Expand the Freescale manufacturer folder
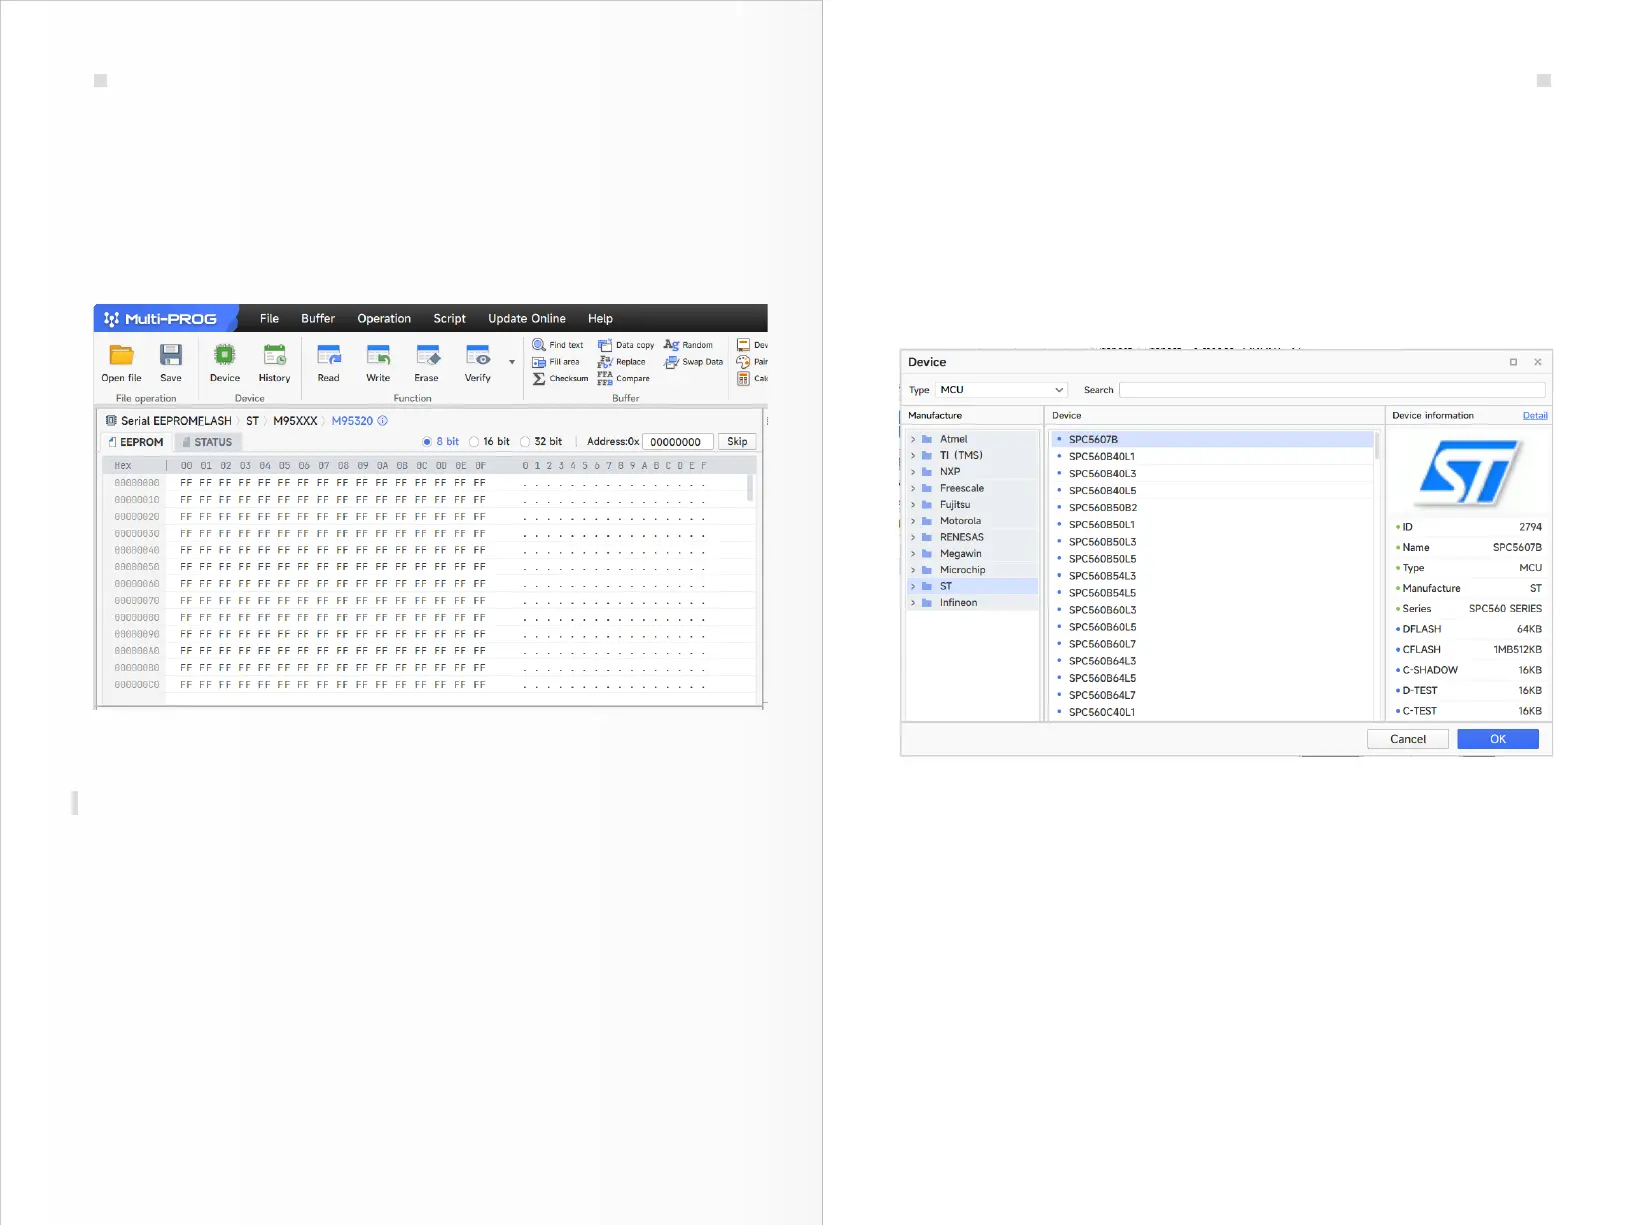The height and width of the screenshot is (1225, 1644). pos(913,488)
